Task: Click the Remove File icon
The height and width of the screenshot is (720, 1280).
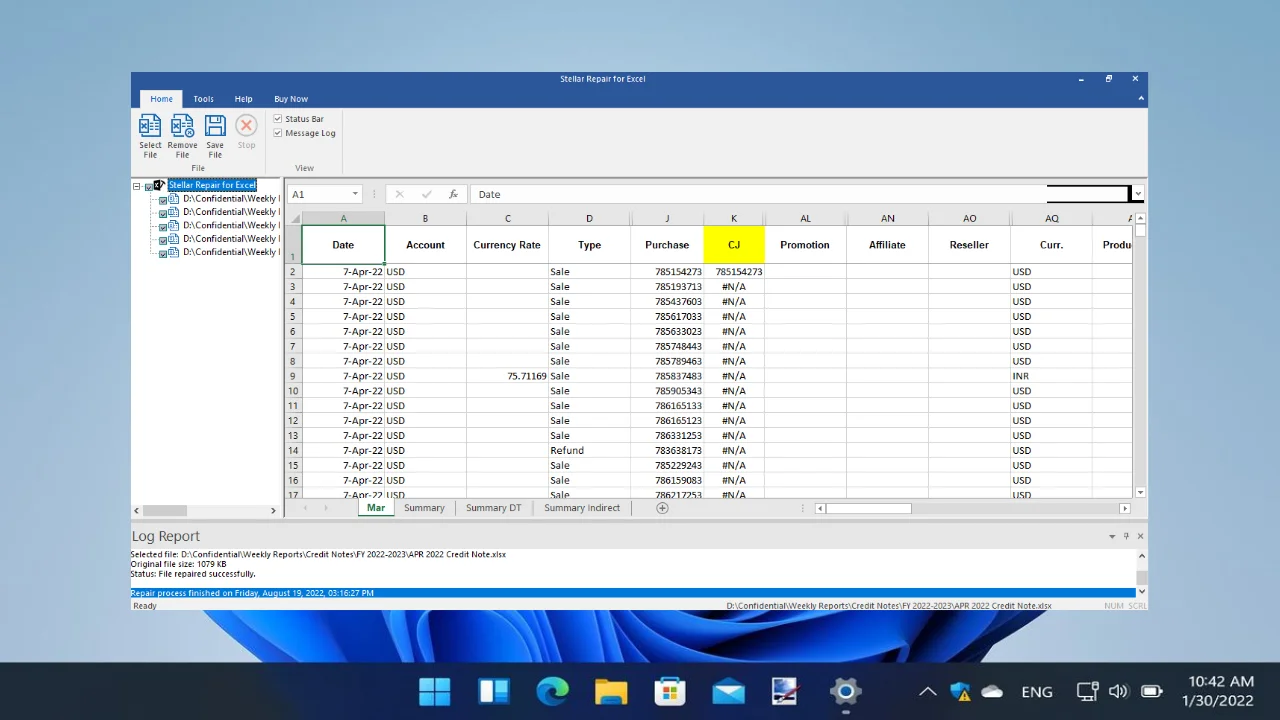Action: coord(182,126)
